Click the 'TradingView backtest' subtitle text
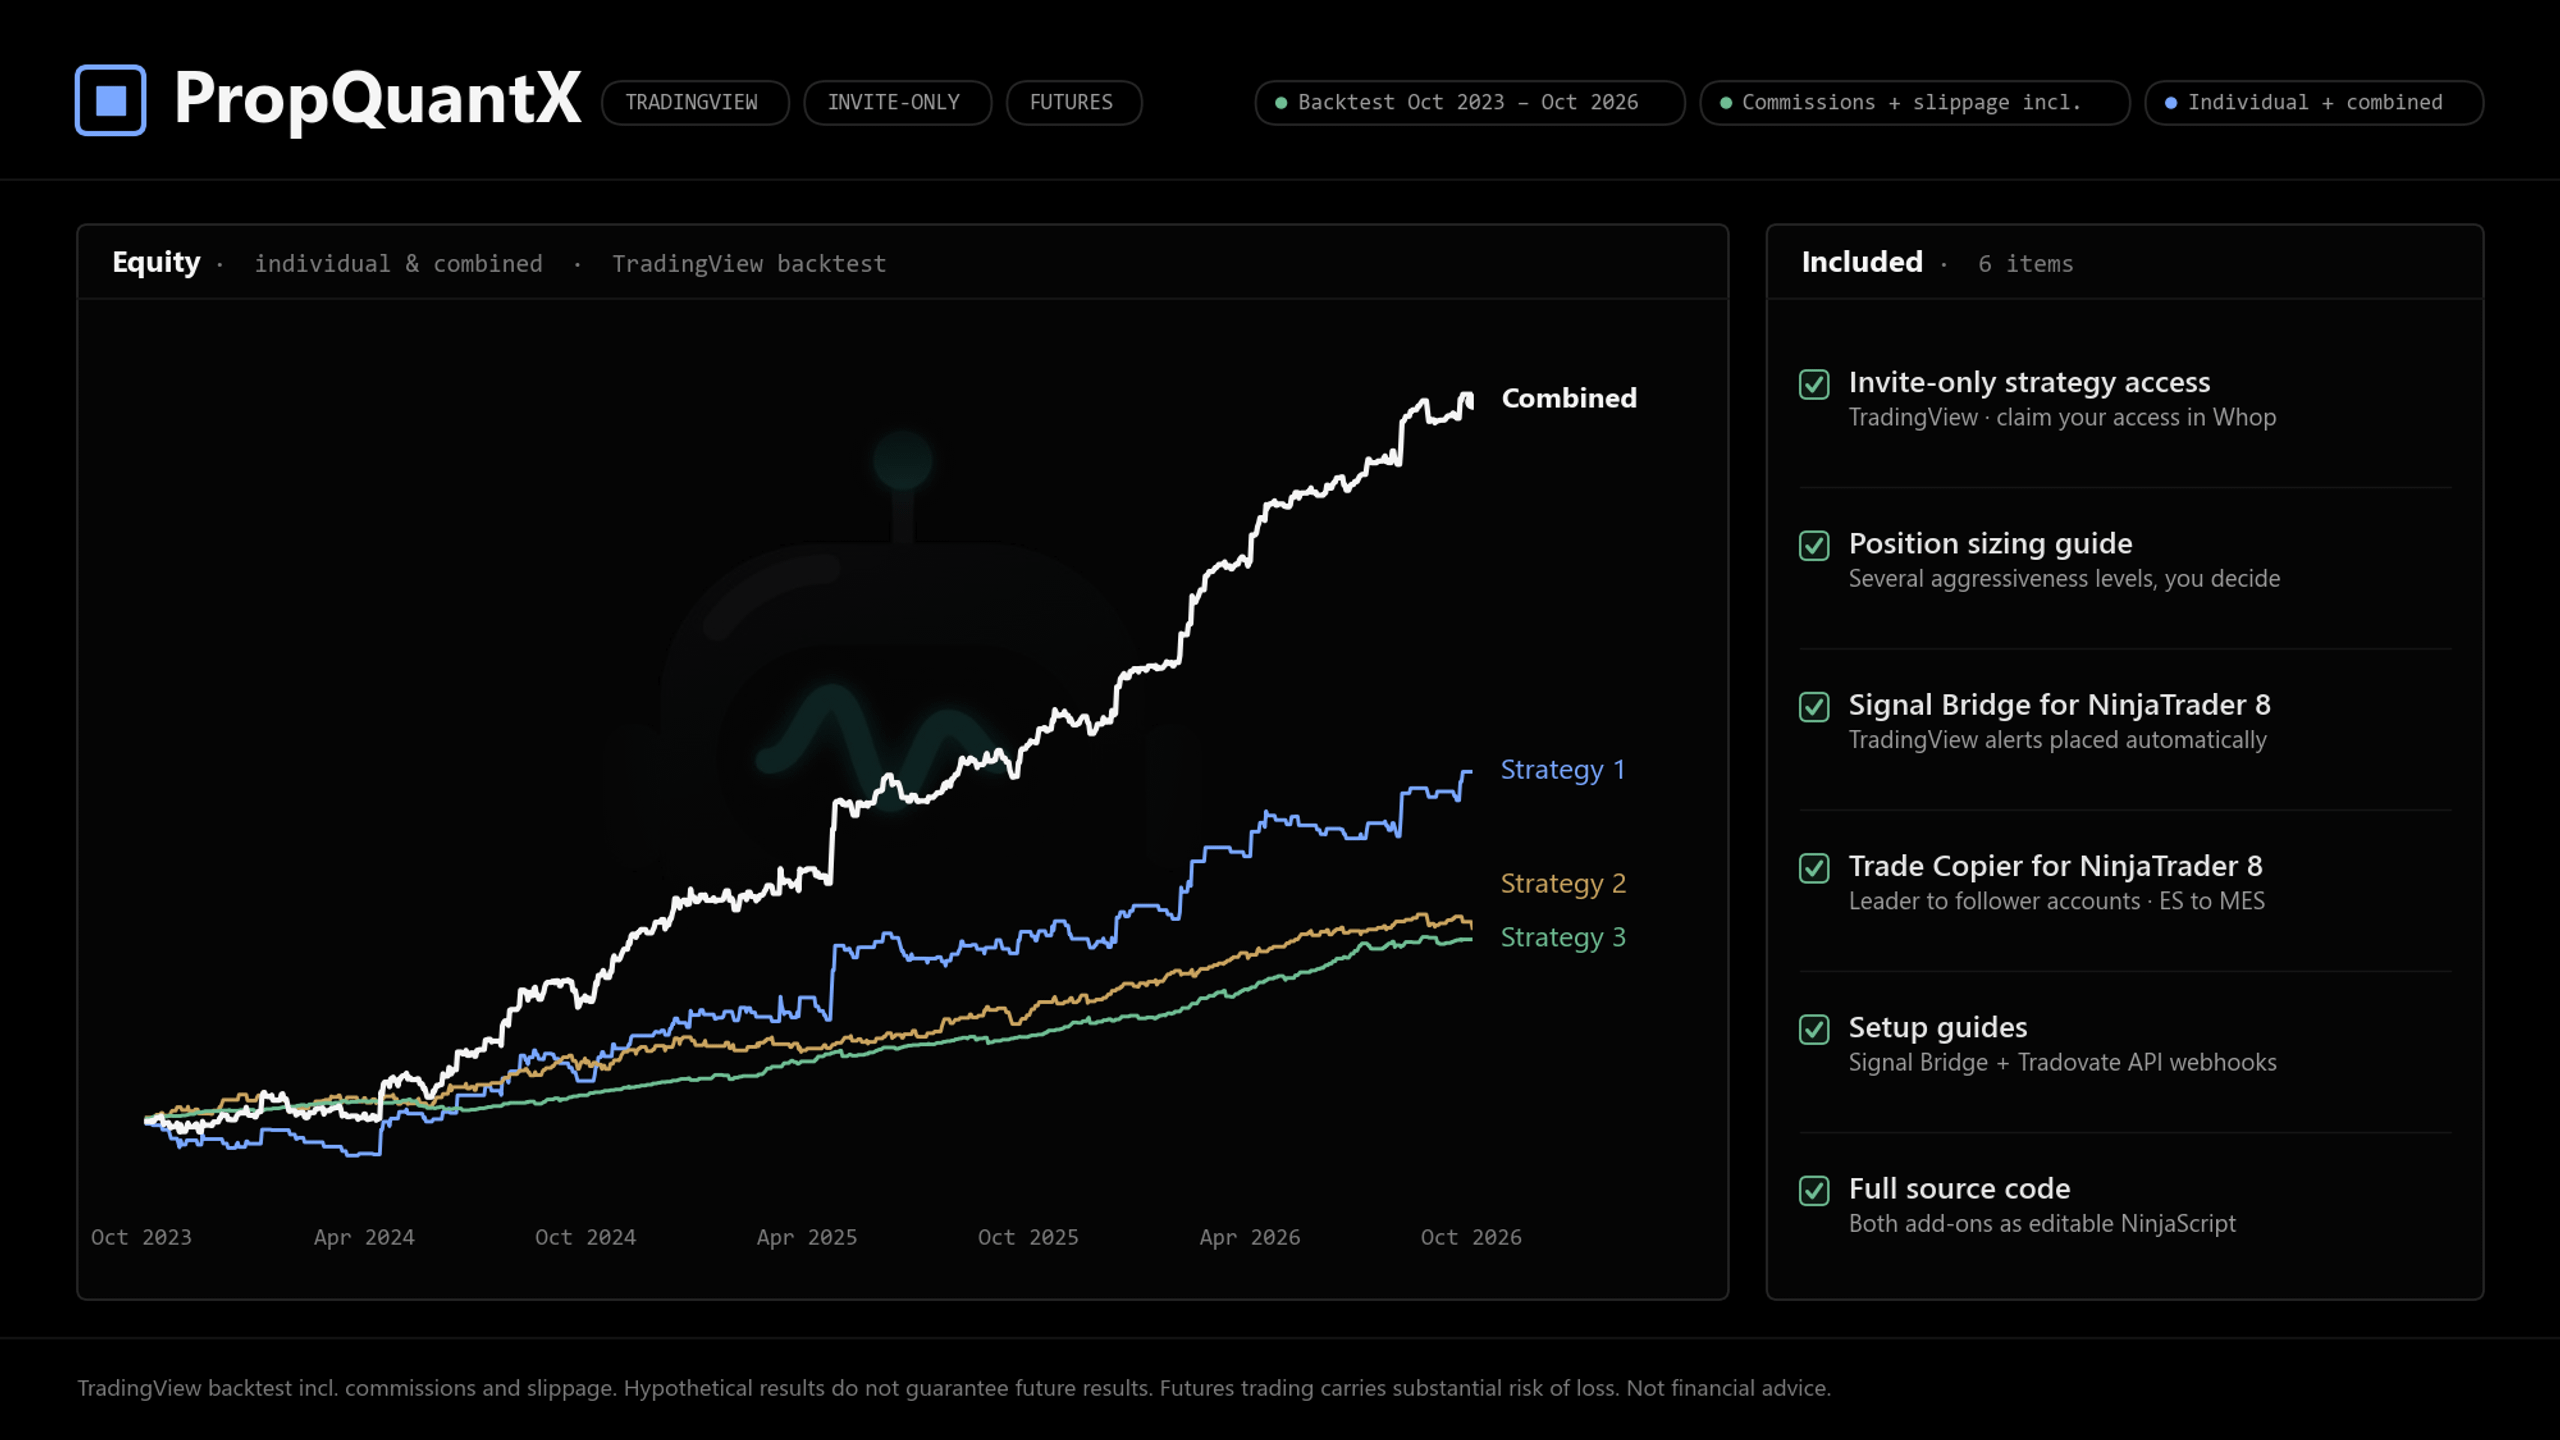Viewport: 2560px width, 1440px height. (749, 264)
